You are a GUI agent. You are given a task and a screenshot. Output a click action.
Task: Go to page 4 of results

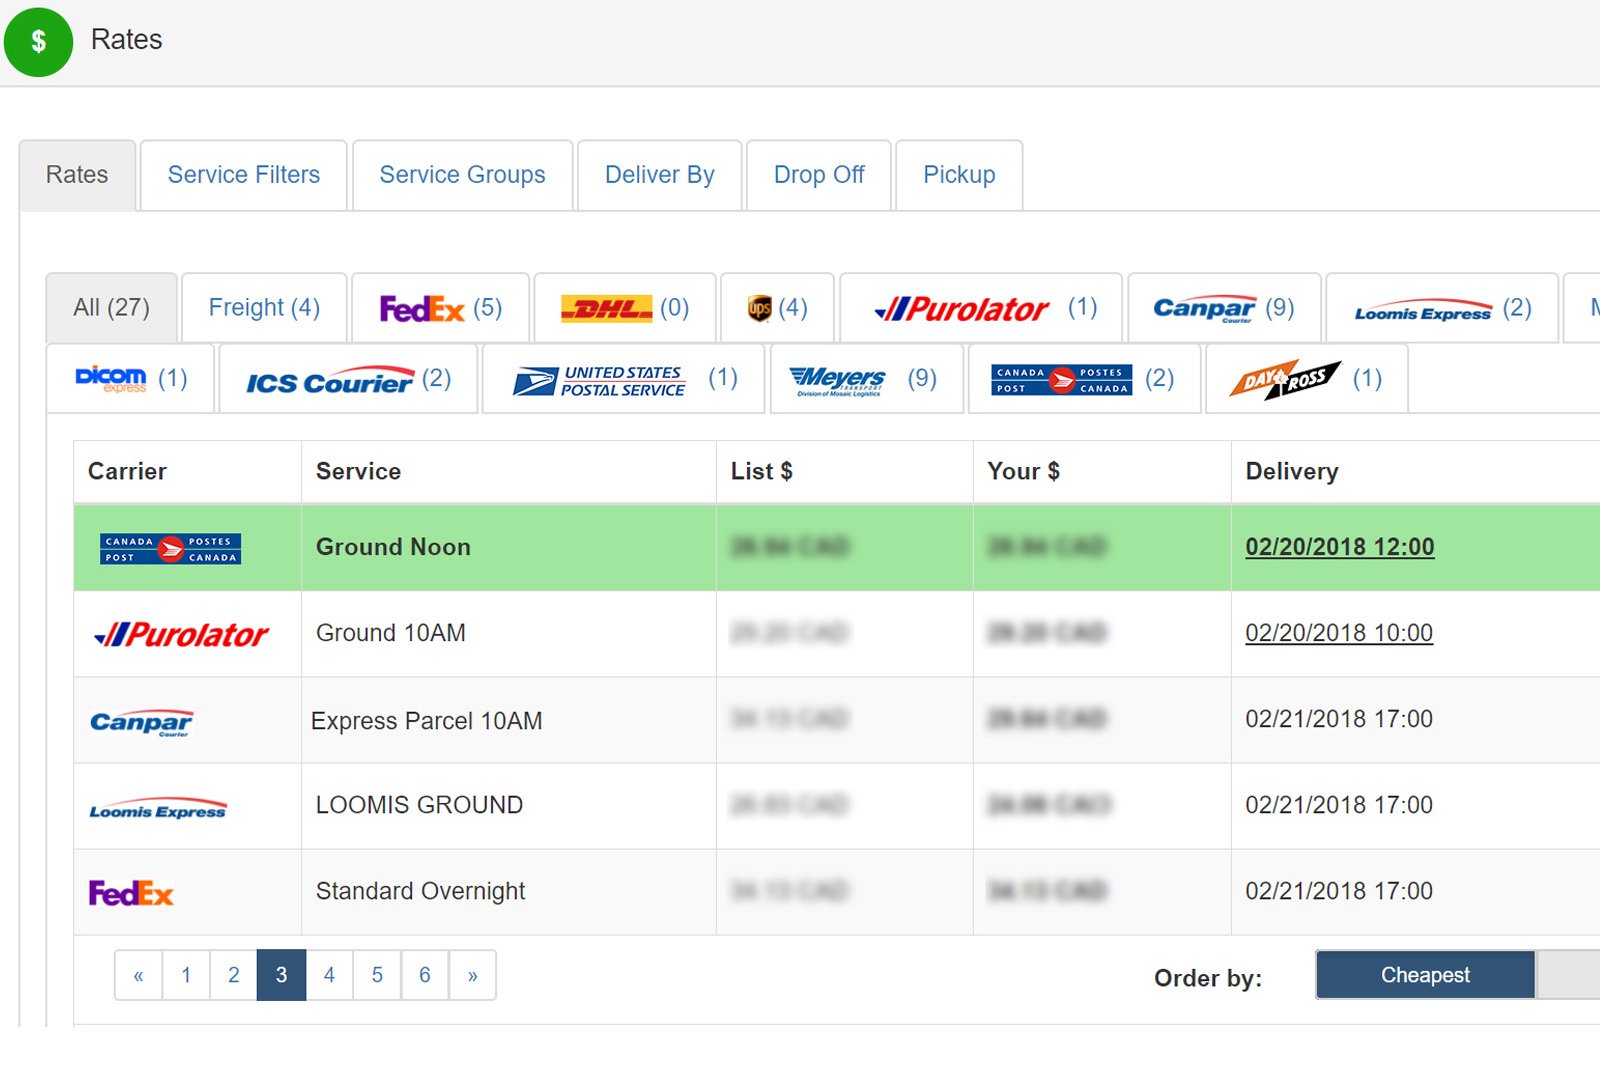coord(329,975)
